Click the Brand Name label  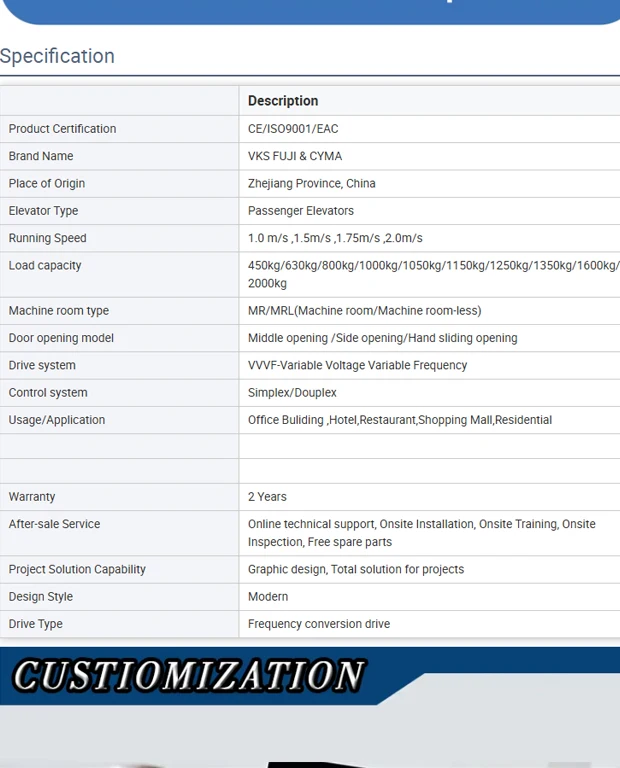[x=41, y=156]
